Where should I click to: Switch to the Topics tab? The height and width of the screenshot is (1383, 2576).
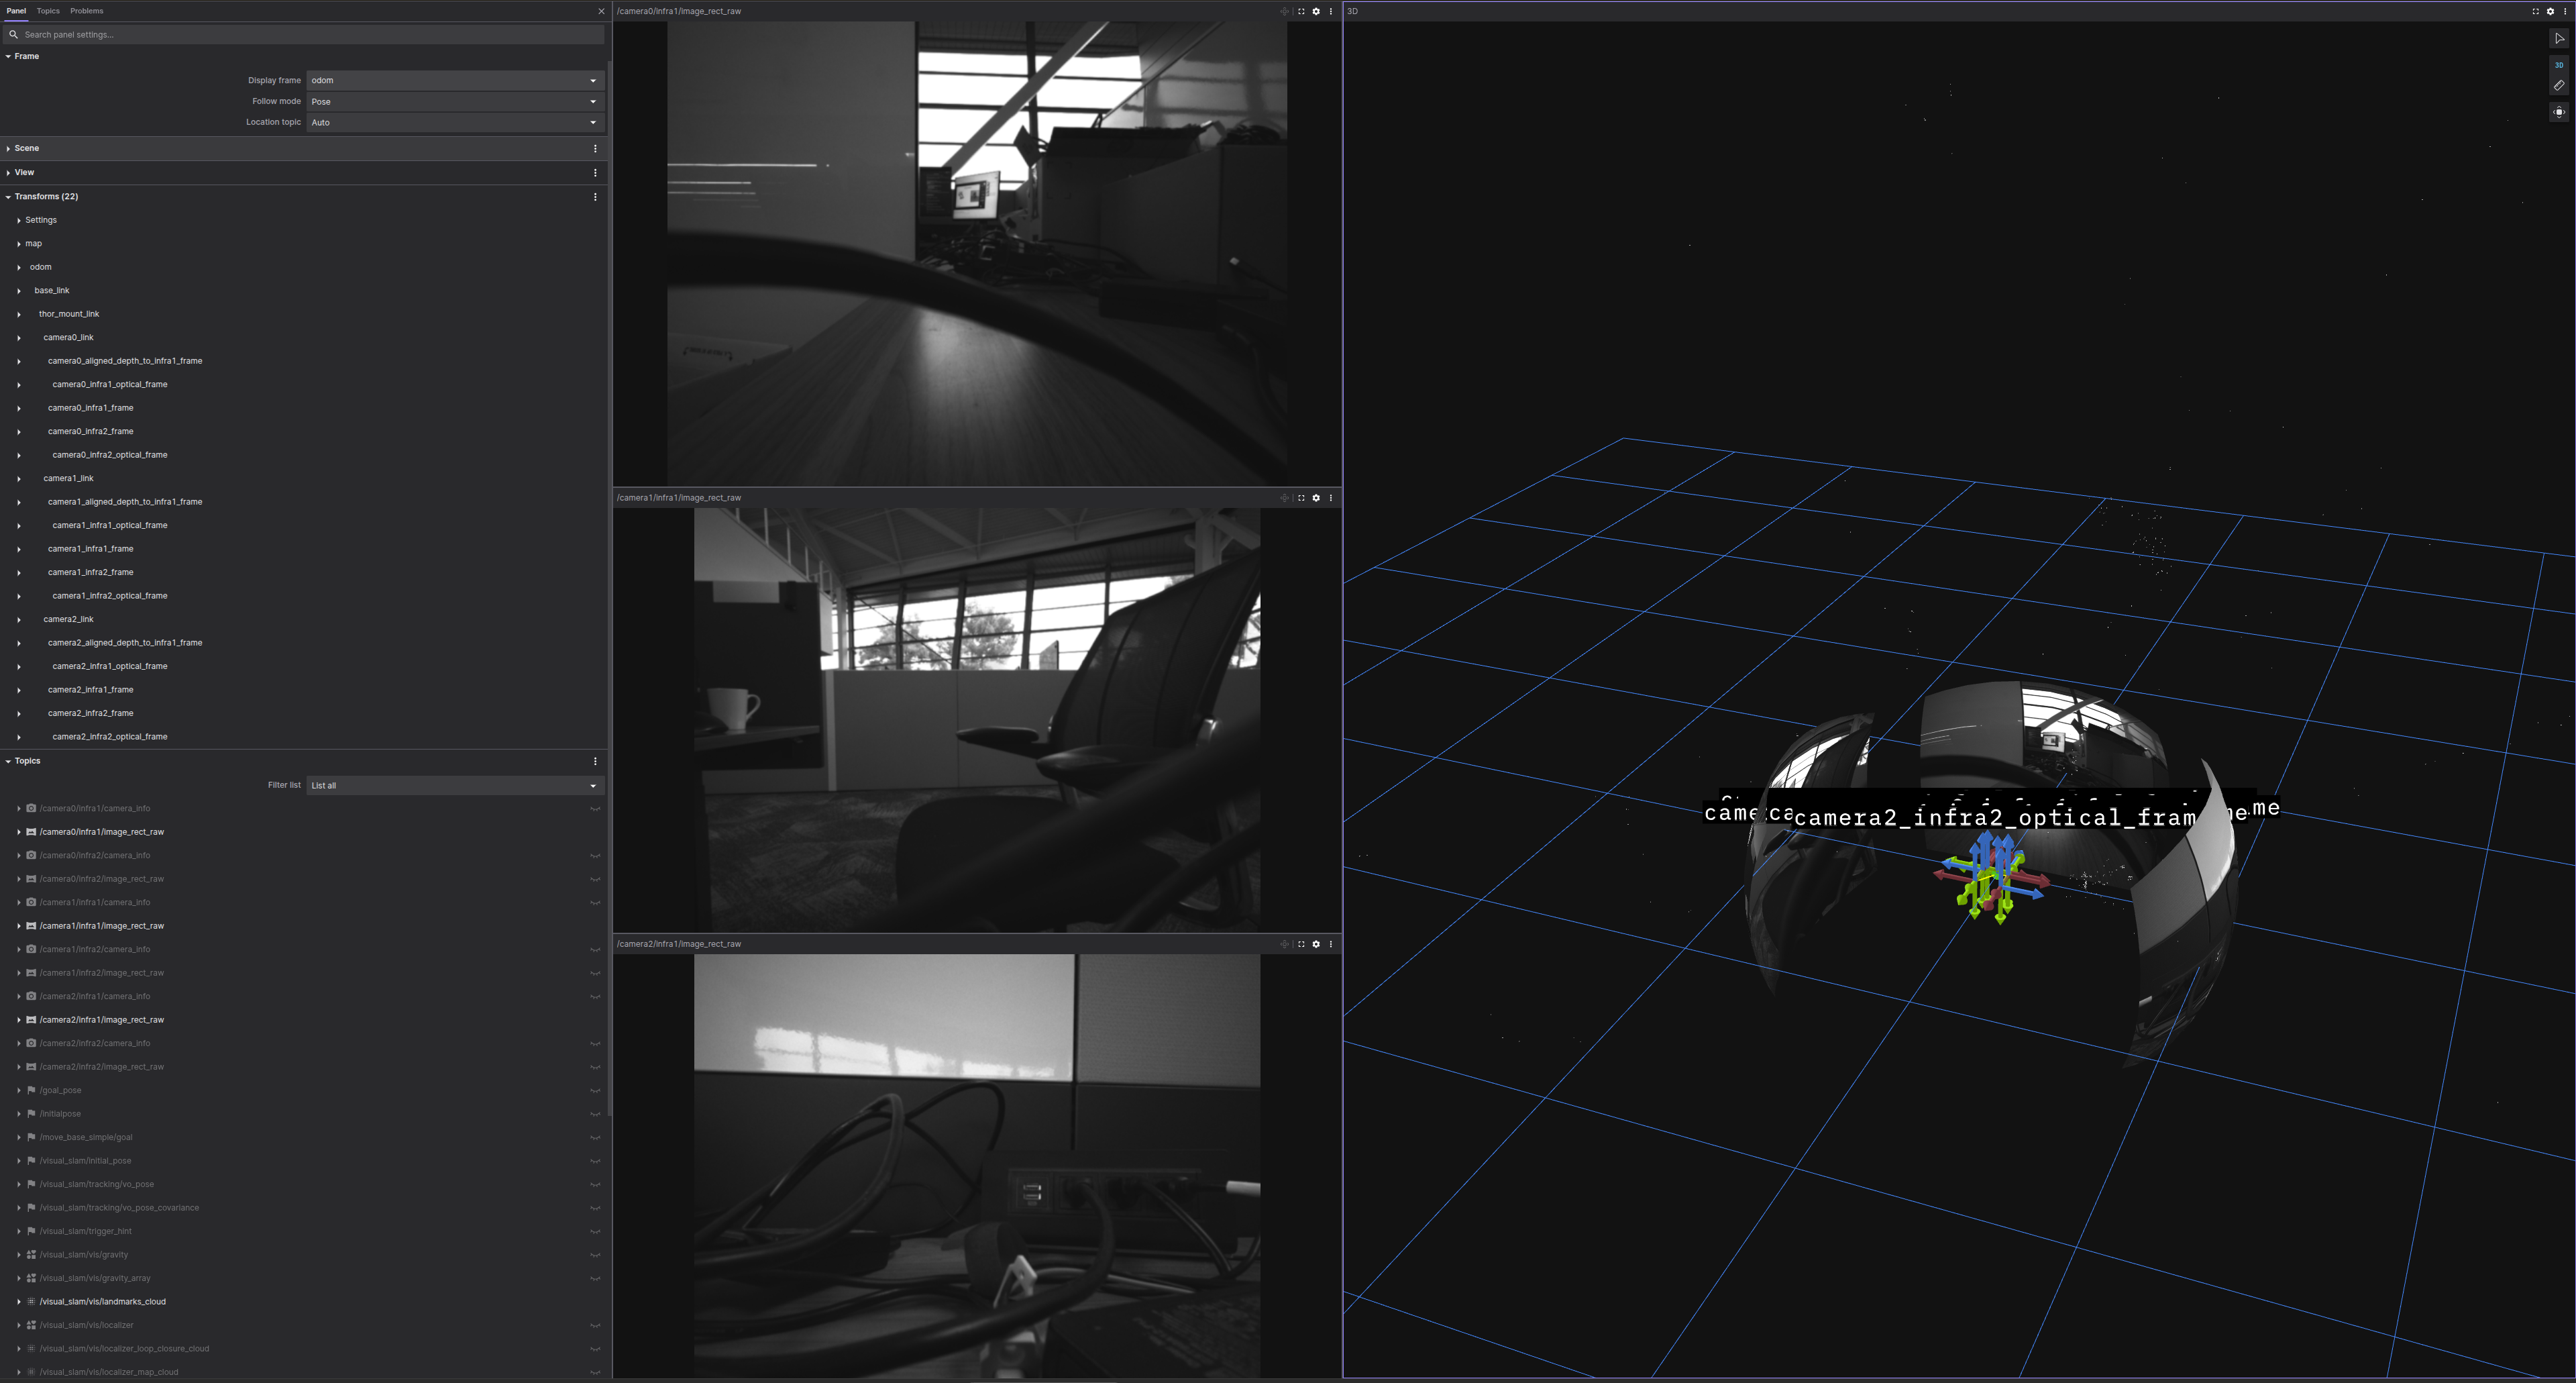click(x=47, y=11)
